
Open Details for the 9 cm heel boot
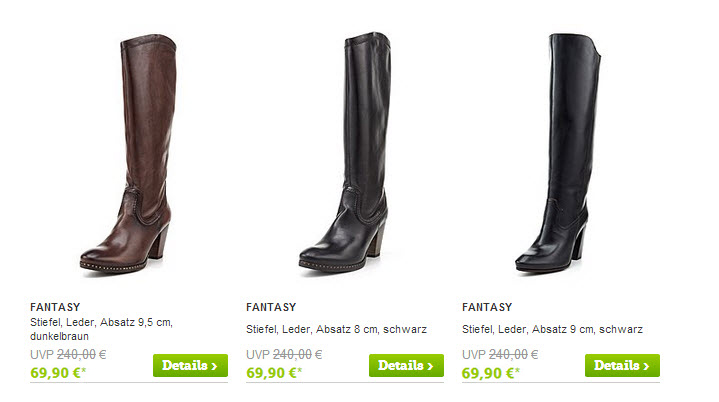pos(622,365)
